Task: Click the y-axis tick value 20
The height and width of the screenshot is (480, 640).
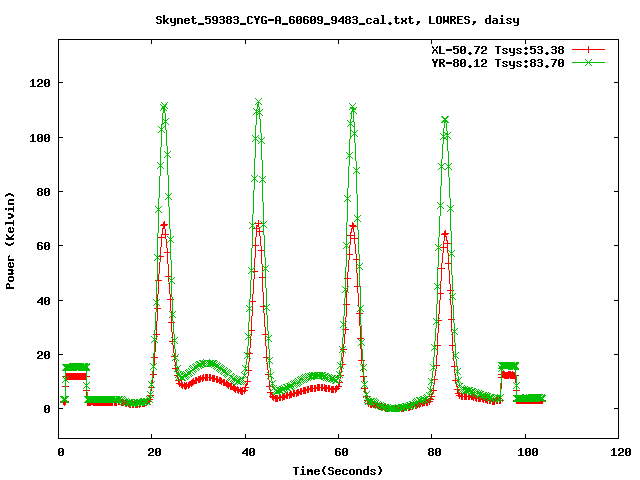Action: click(43, 355)
